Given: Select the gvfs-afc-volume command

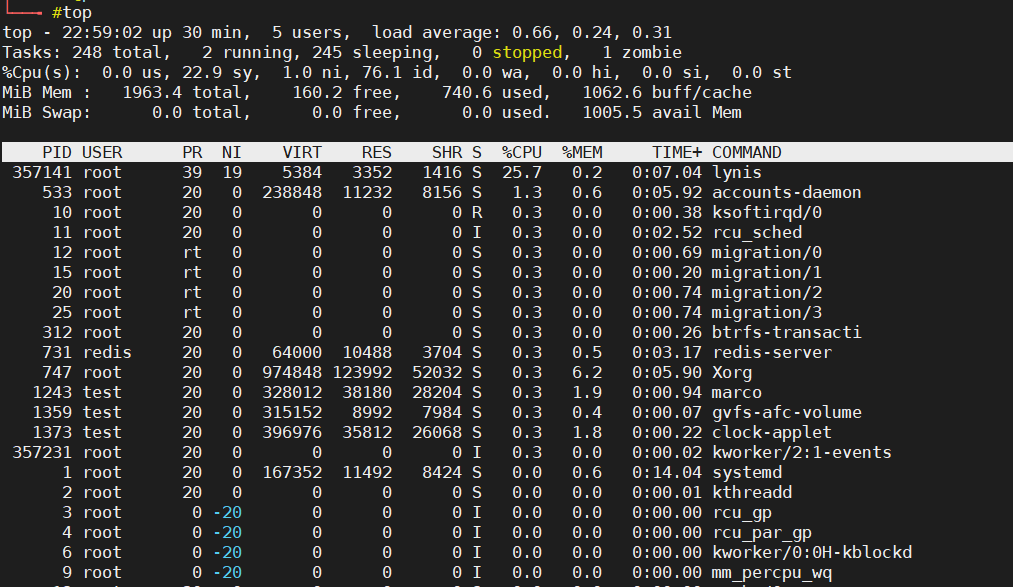Looking at the screenshot, I should coord(786,413).
